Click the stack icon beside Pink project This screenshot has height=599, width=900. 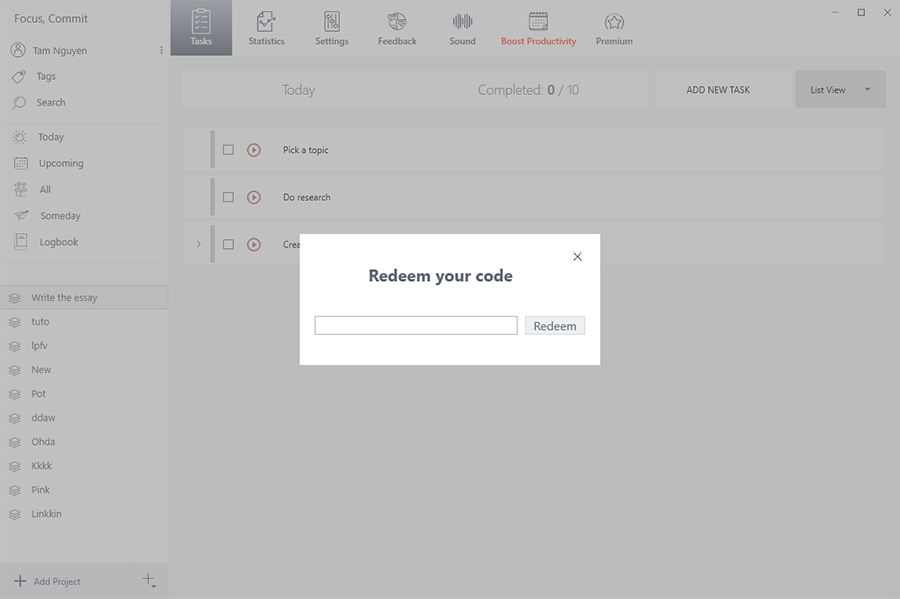click(15, 490)
